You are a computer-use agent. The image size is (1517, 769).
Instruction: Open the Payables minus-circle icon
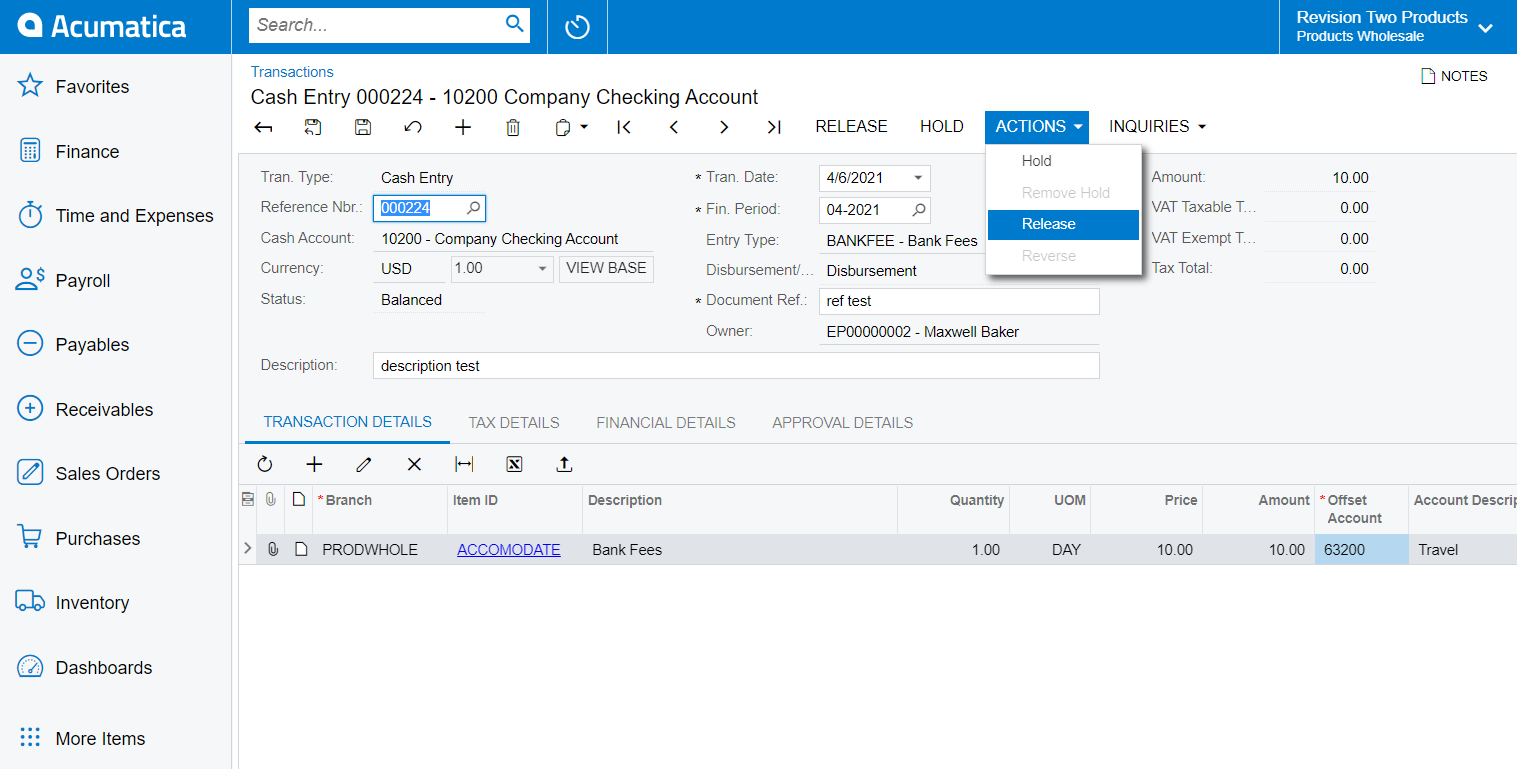(x=30, y=344)
